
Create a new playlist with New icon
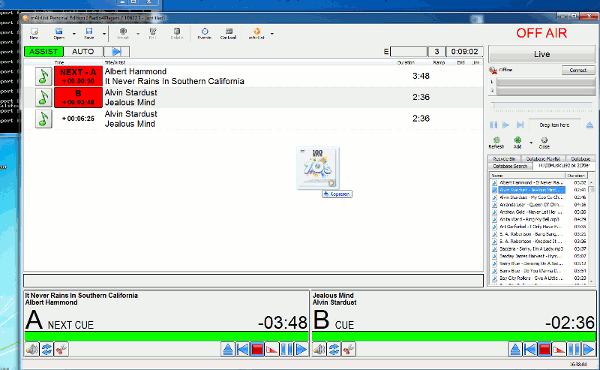point(34,33)
